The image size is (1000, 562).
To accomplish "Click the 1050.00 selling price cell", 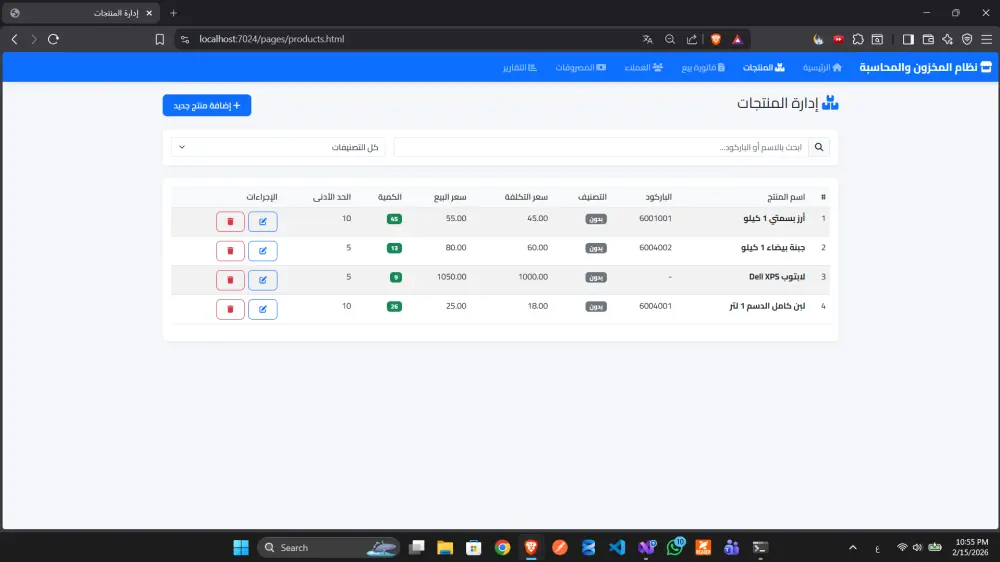I will (452, 277).
